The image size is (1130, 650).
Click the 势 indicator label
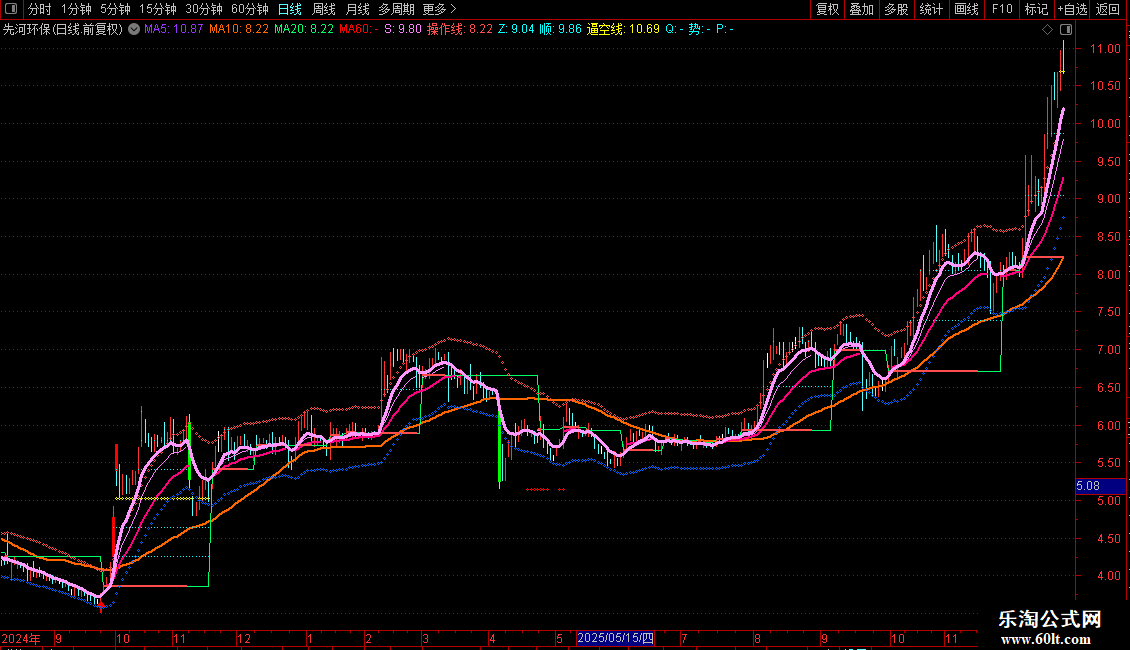699,30
